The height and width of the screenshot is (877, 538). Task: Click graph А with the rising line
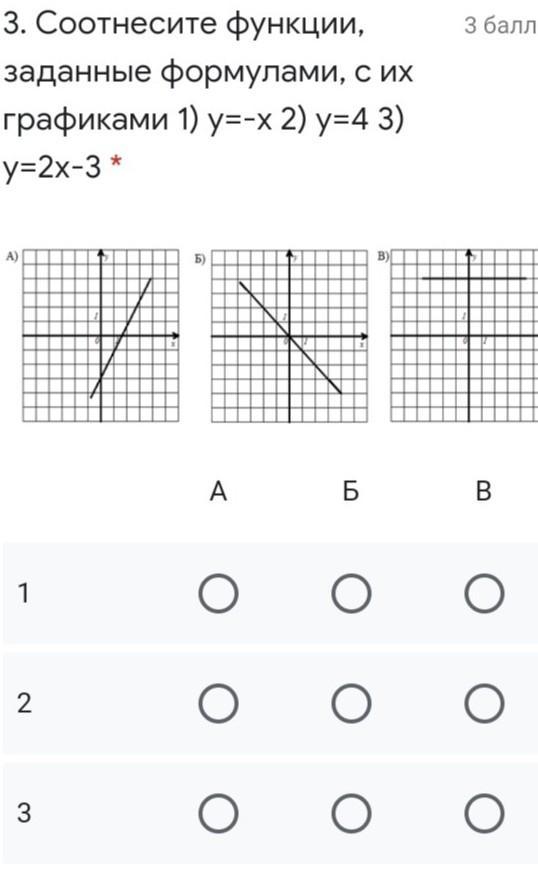pos(101,336)
